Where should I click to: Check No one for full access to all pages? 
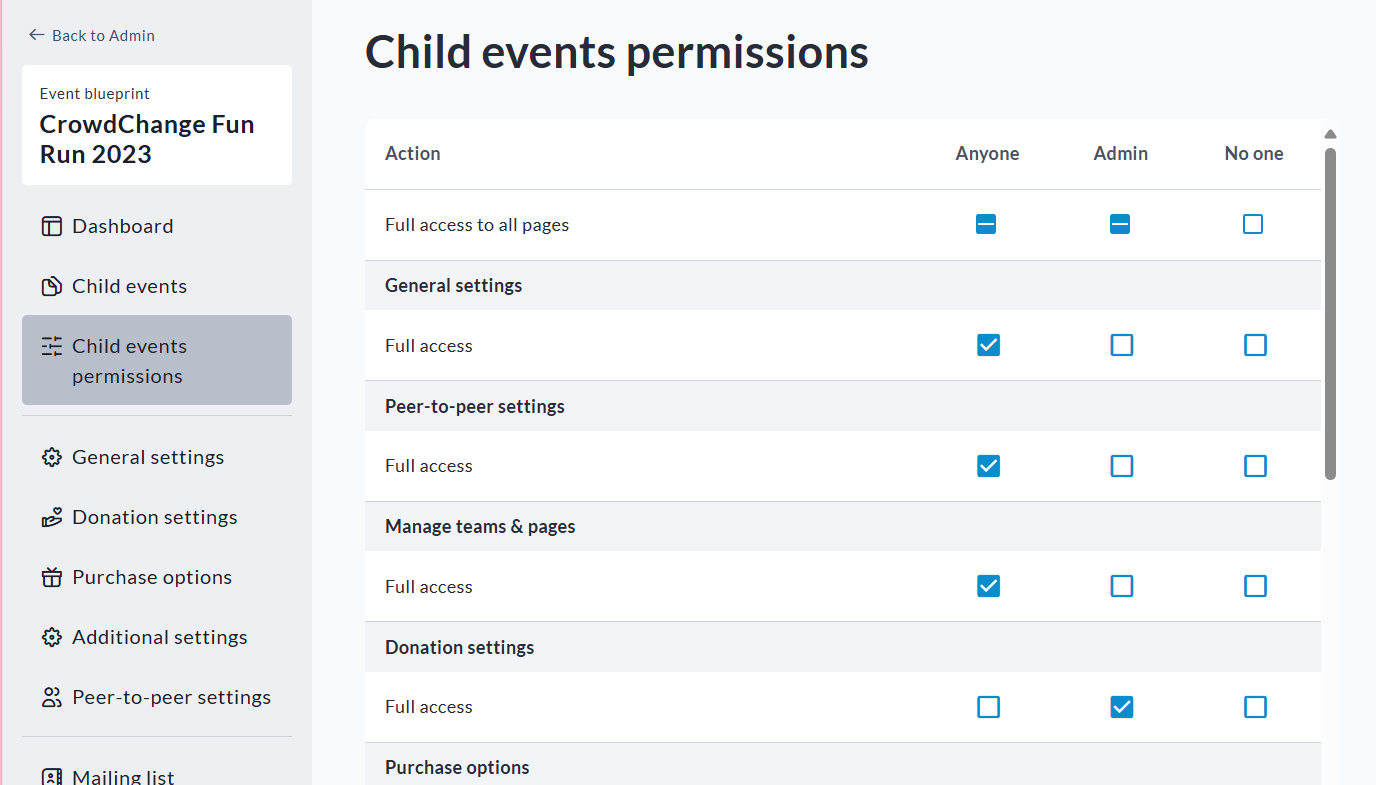(1253, 224)
